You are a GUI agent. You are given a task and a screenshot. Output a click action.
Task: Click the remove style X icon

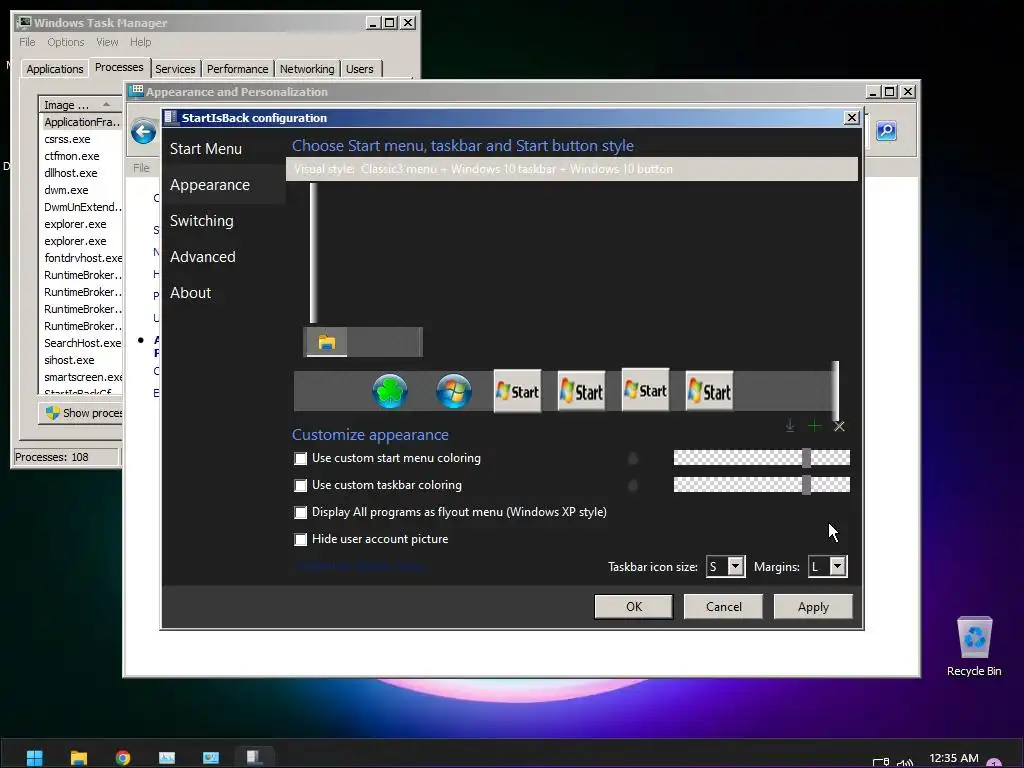[839, 426]
